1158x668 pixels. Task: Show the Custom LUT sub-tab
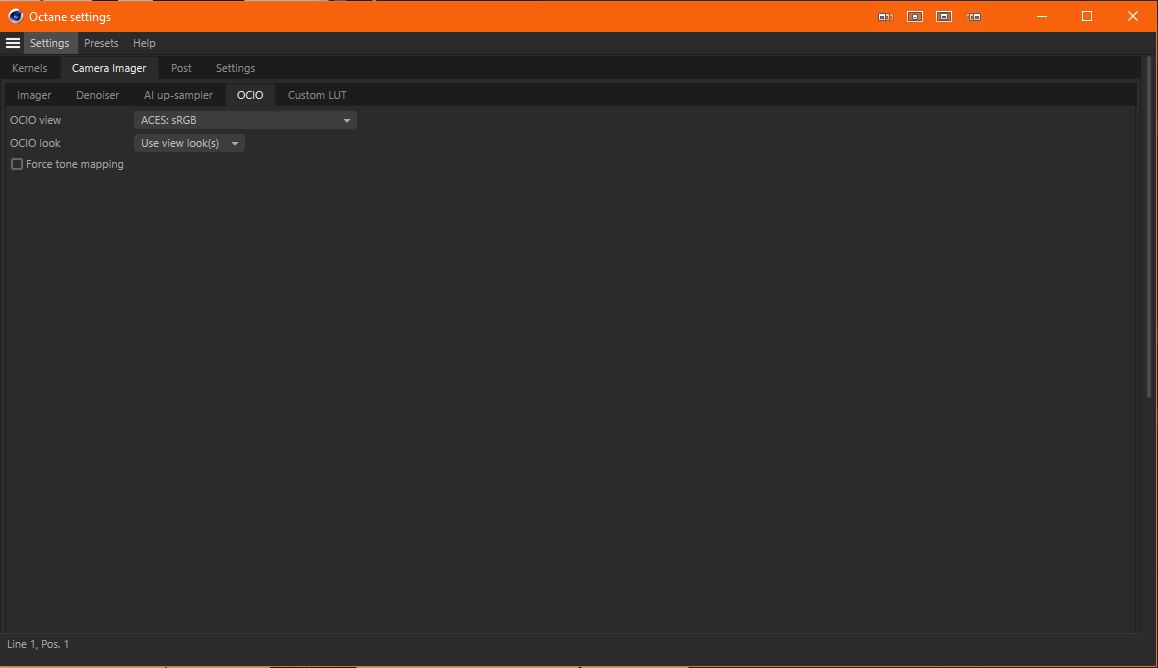click(317, 95)
